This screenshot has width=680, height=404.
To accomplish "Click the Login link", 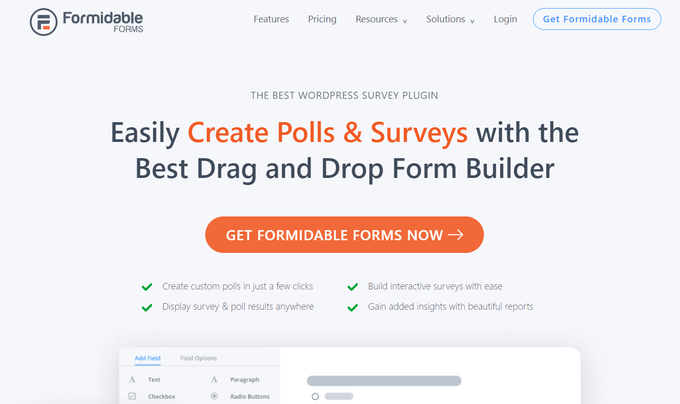I will [505, 19].
